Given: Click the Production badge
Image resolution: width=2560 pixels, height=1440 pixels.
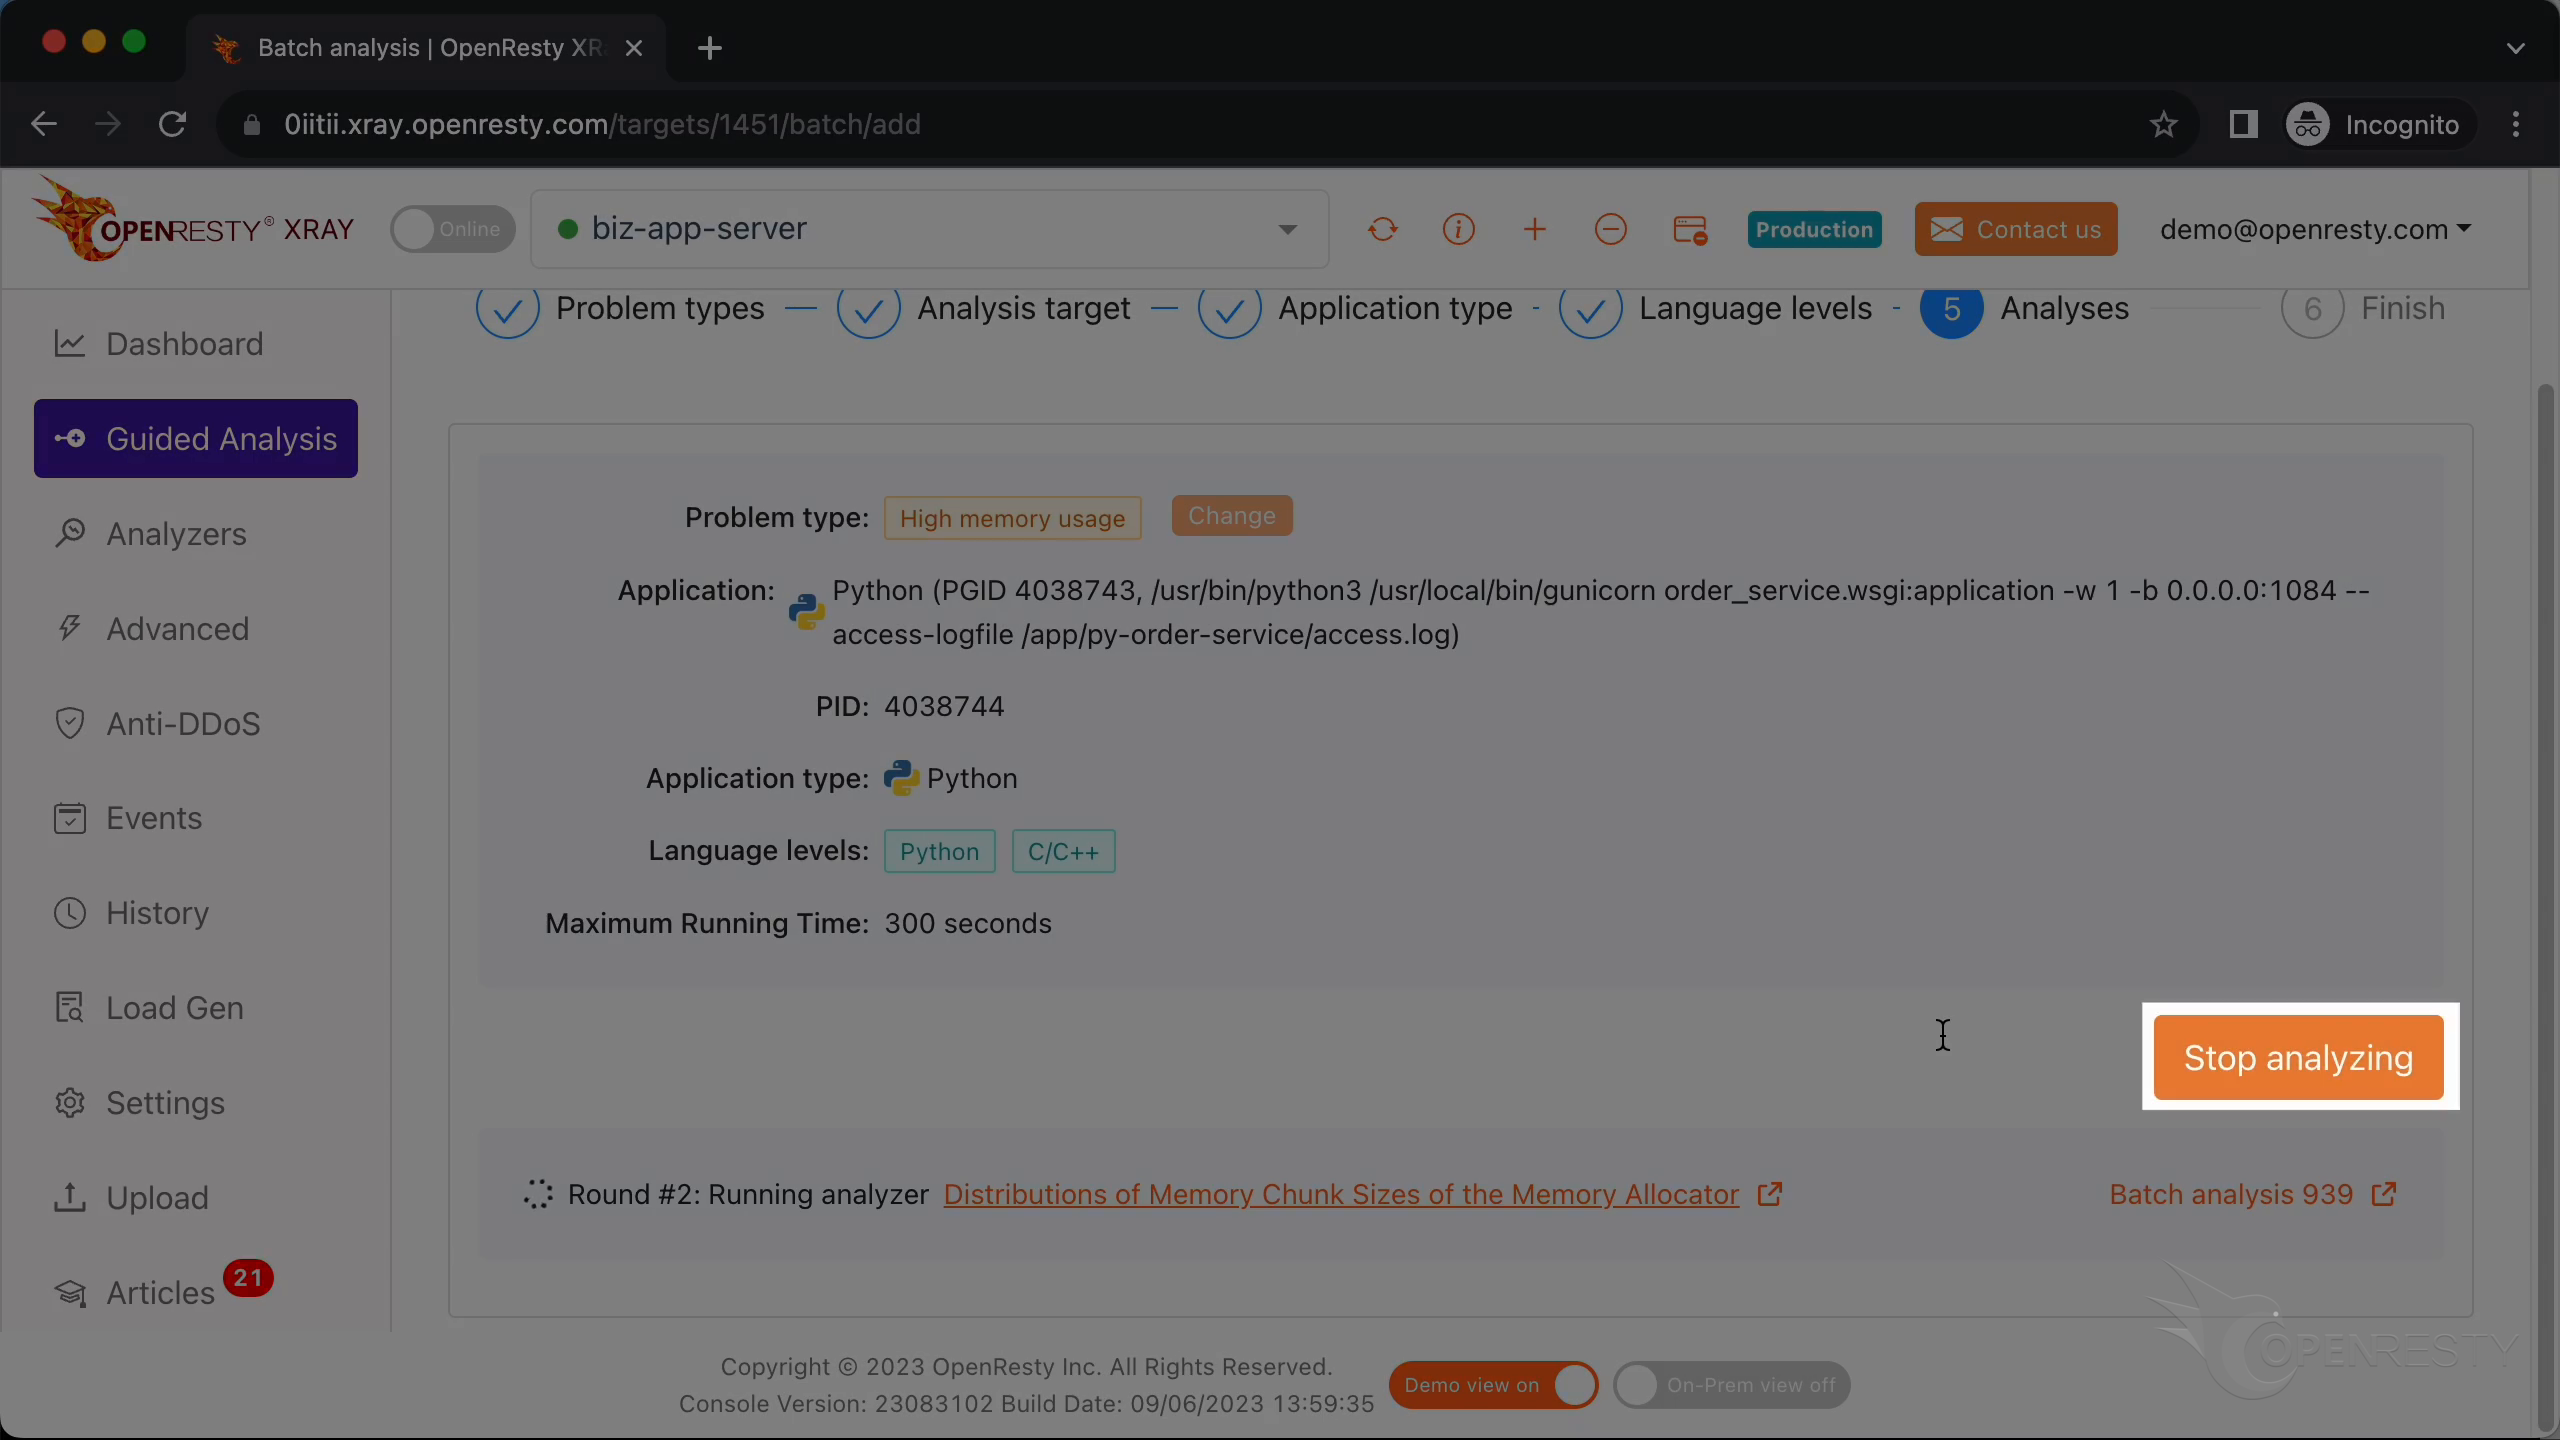Looking at the screenshot, I should (x=1814, y=229).
